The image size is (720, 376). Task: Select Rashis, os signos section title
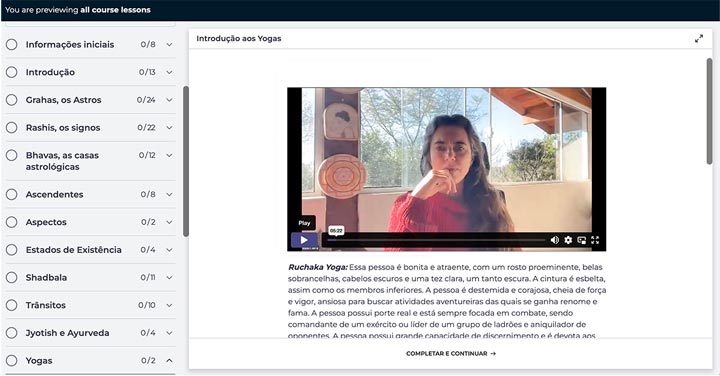pos(63,128)
